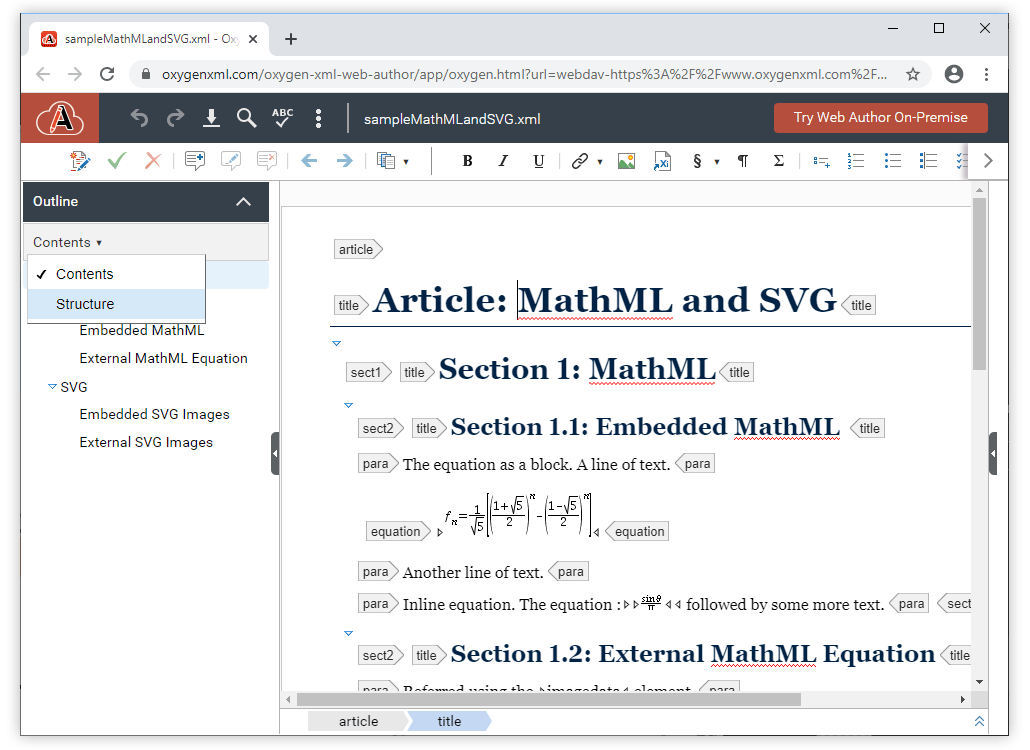Expand the right side panel with handle
Viewport: 1030px width, 750px height.
tap(993, 453)
